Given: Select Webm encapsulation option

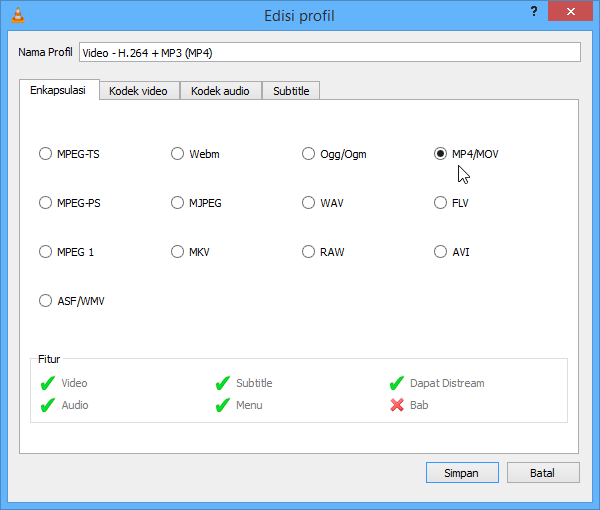Looking at the screenshot, I should [177, 154].
